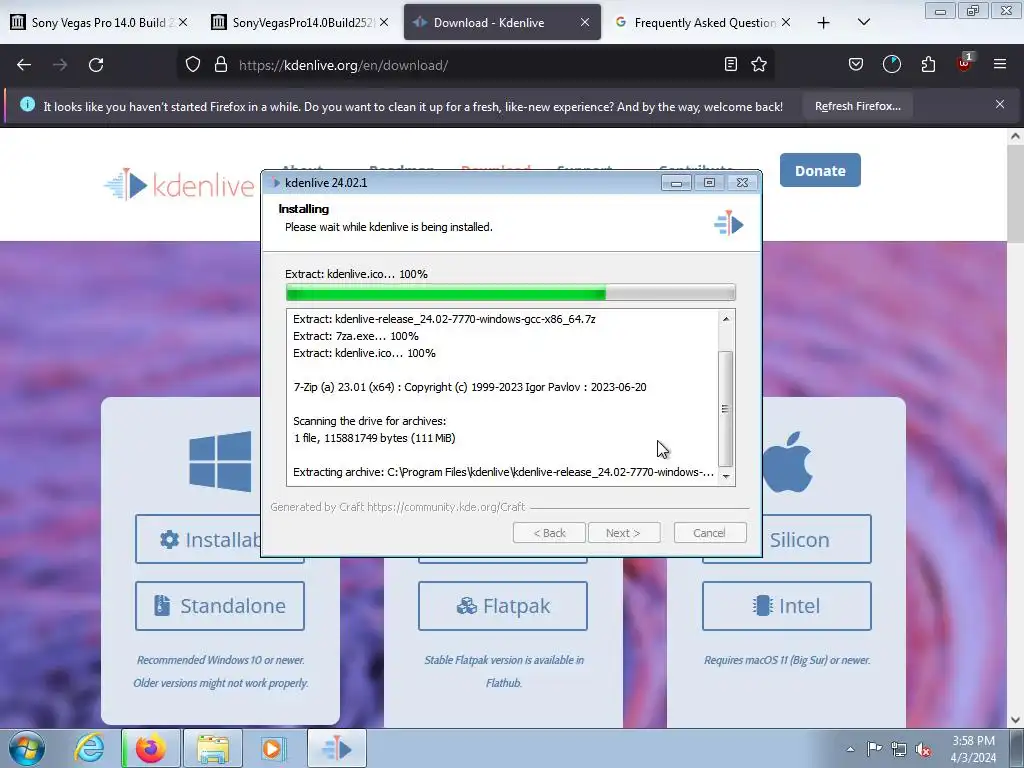Dismiss the Refresh Firefox notification bar
Screen dimensions: 1024x768
1000,104
